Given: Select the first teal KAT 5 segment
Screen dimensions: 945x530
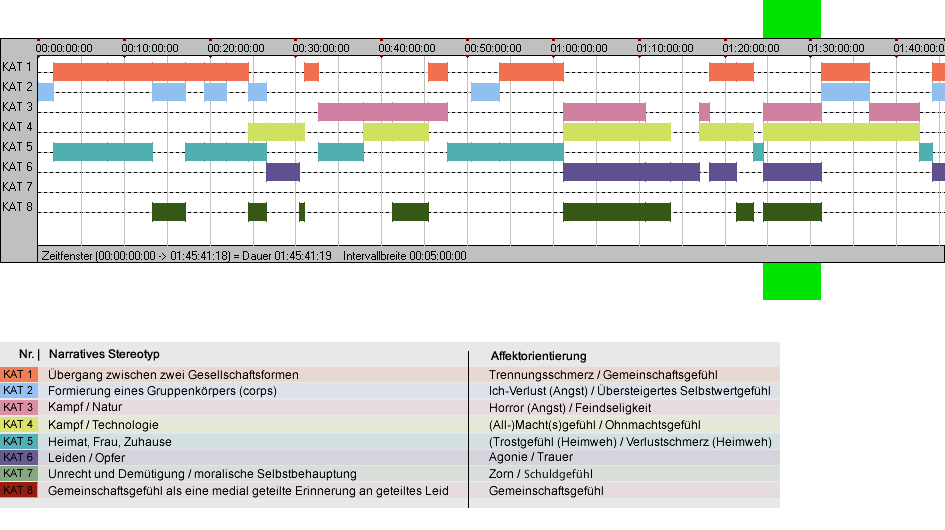Looking at the screenshot, I should click(x=103, y=152).
